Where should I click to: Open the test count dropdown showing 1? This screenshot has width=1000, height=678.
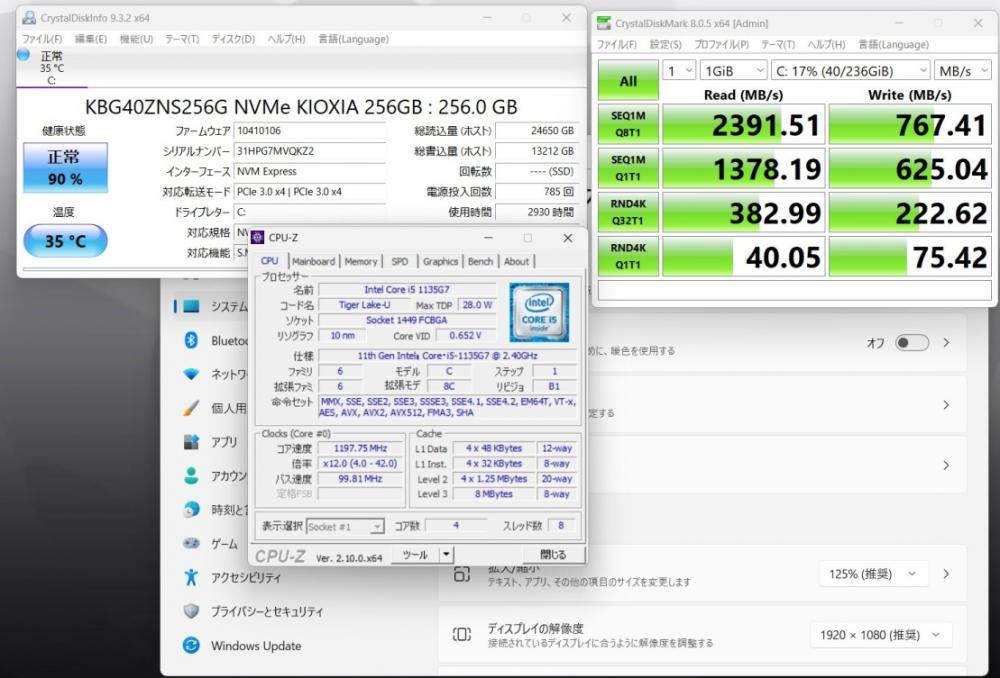[x=679, y=71]
